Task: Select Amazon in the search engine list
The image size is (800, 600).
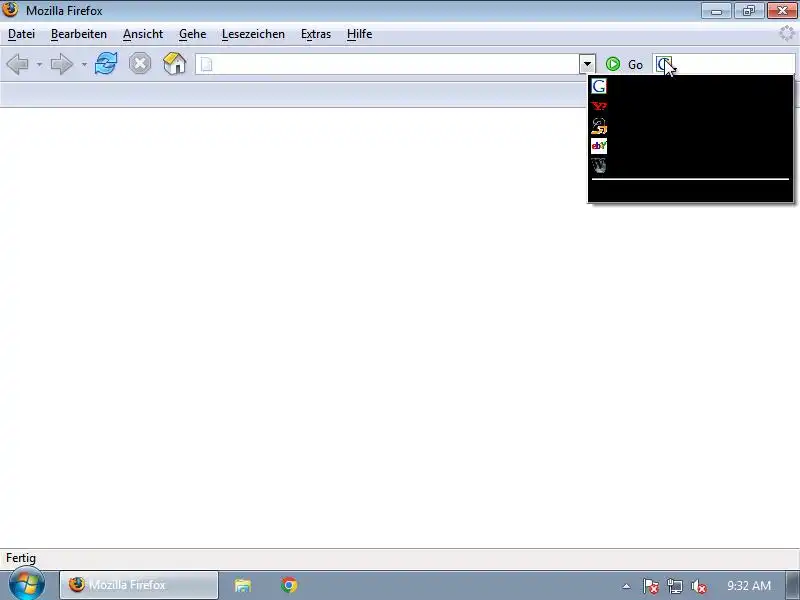Action: (x=691, y=126)
